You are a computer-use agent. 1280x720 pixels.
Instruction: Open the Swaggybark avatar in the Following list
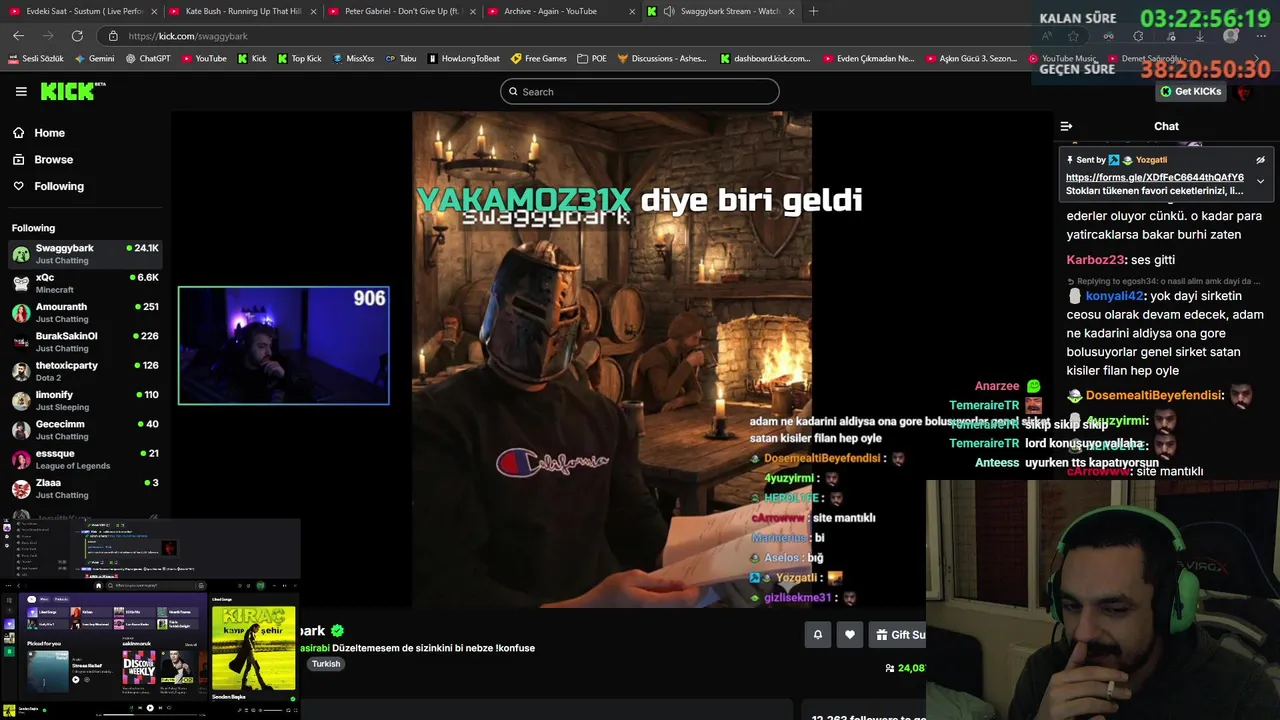(x=21, y=254)
